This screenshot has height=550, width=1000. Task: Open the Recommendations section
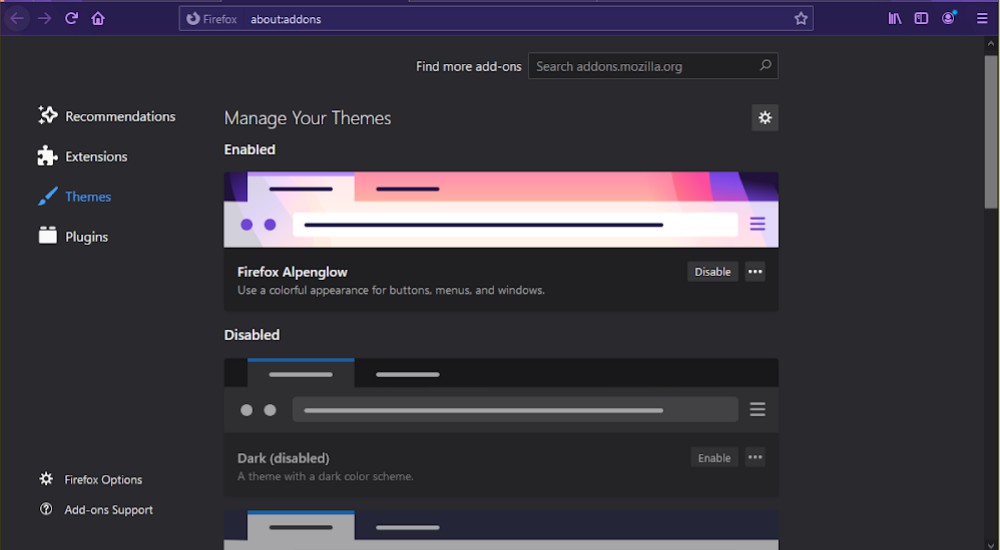(107, 116)
